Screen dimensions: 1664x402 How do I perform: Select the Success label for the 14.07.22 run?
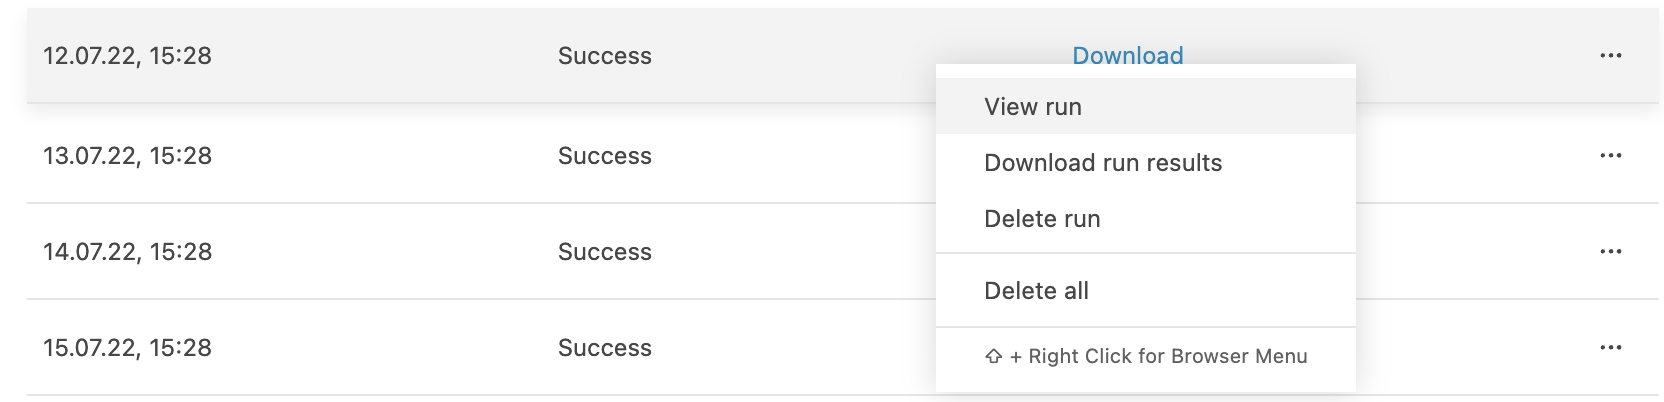click(x=604, y=252)
